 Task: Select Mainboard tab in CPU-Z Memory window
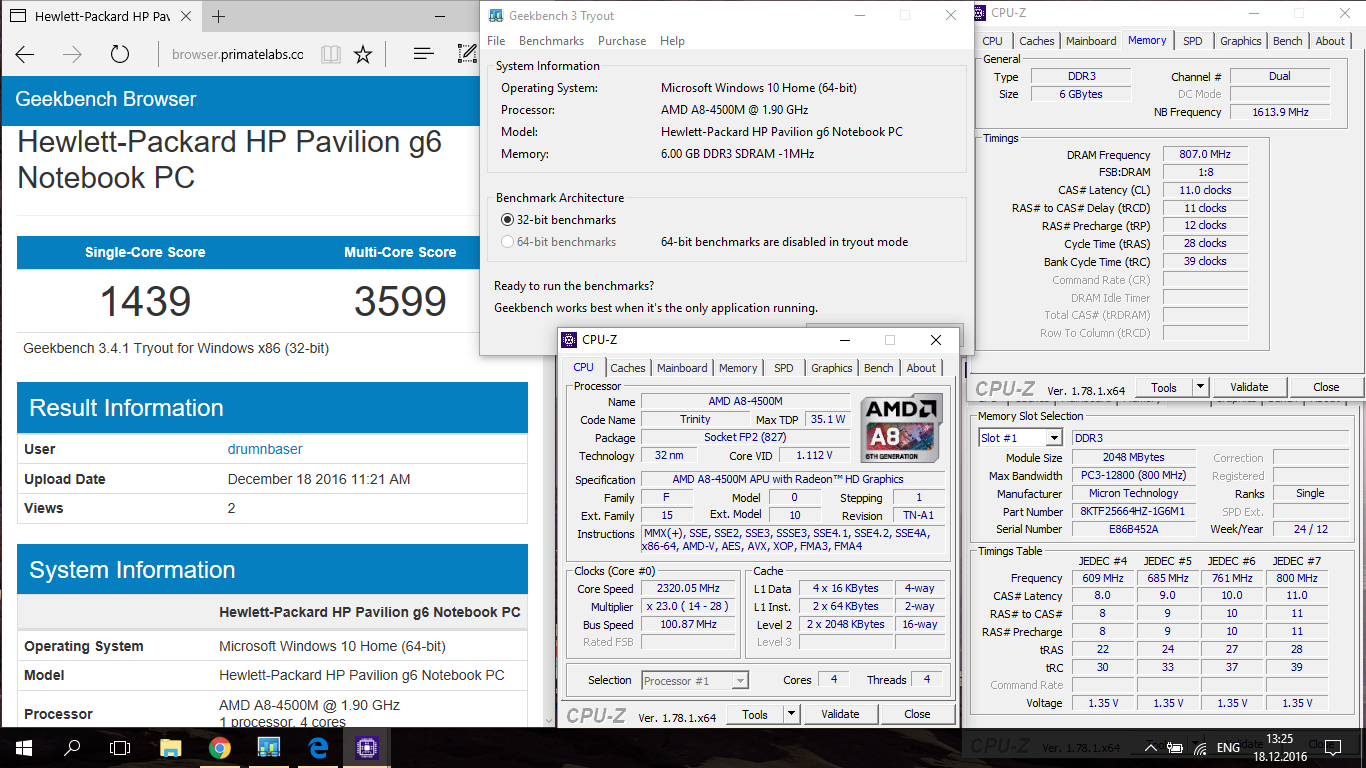[x=1091, y=41]
